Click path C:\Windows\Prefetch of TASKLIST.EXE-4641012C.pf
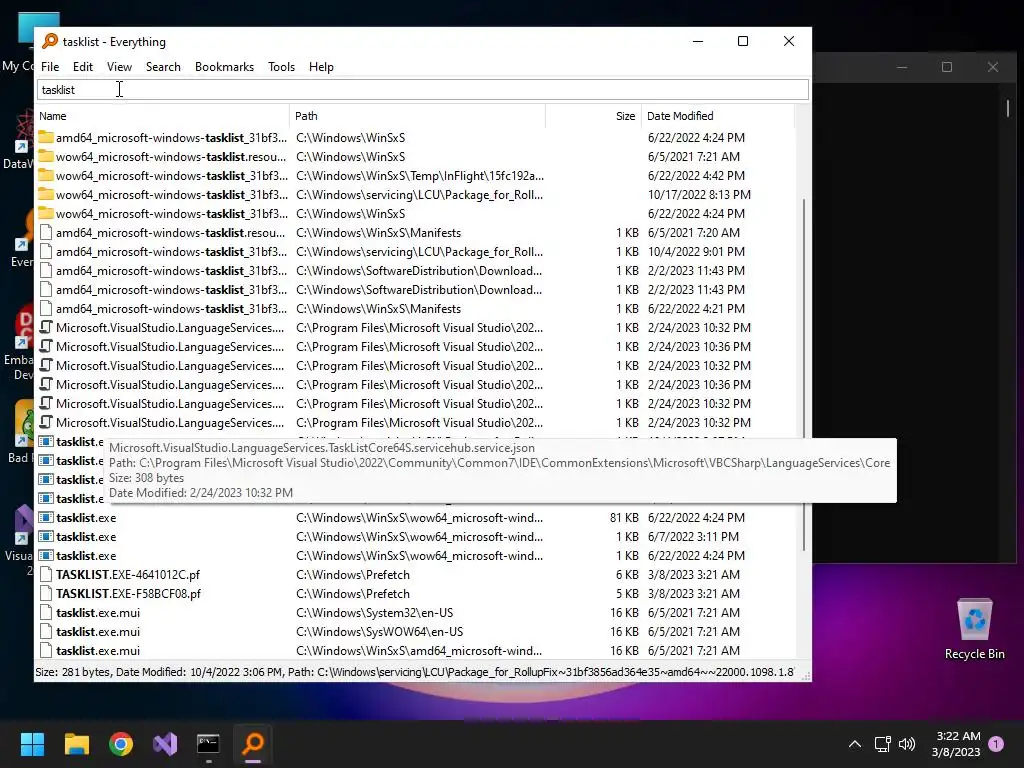 [353, 575]
